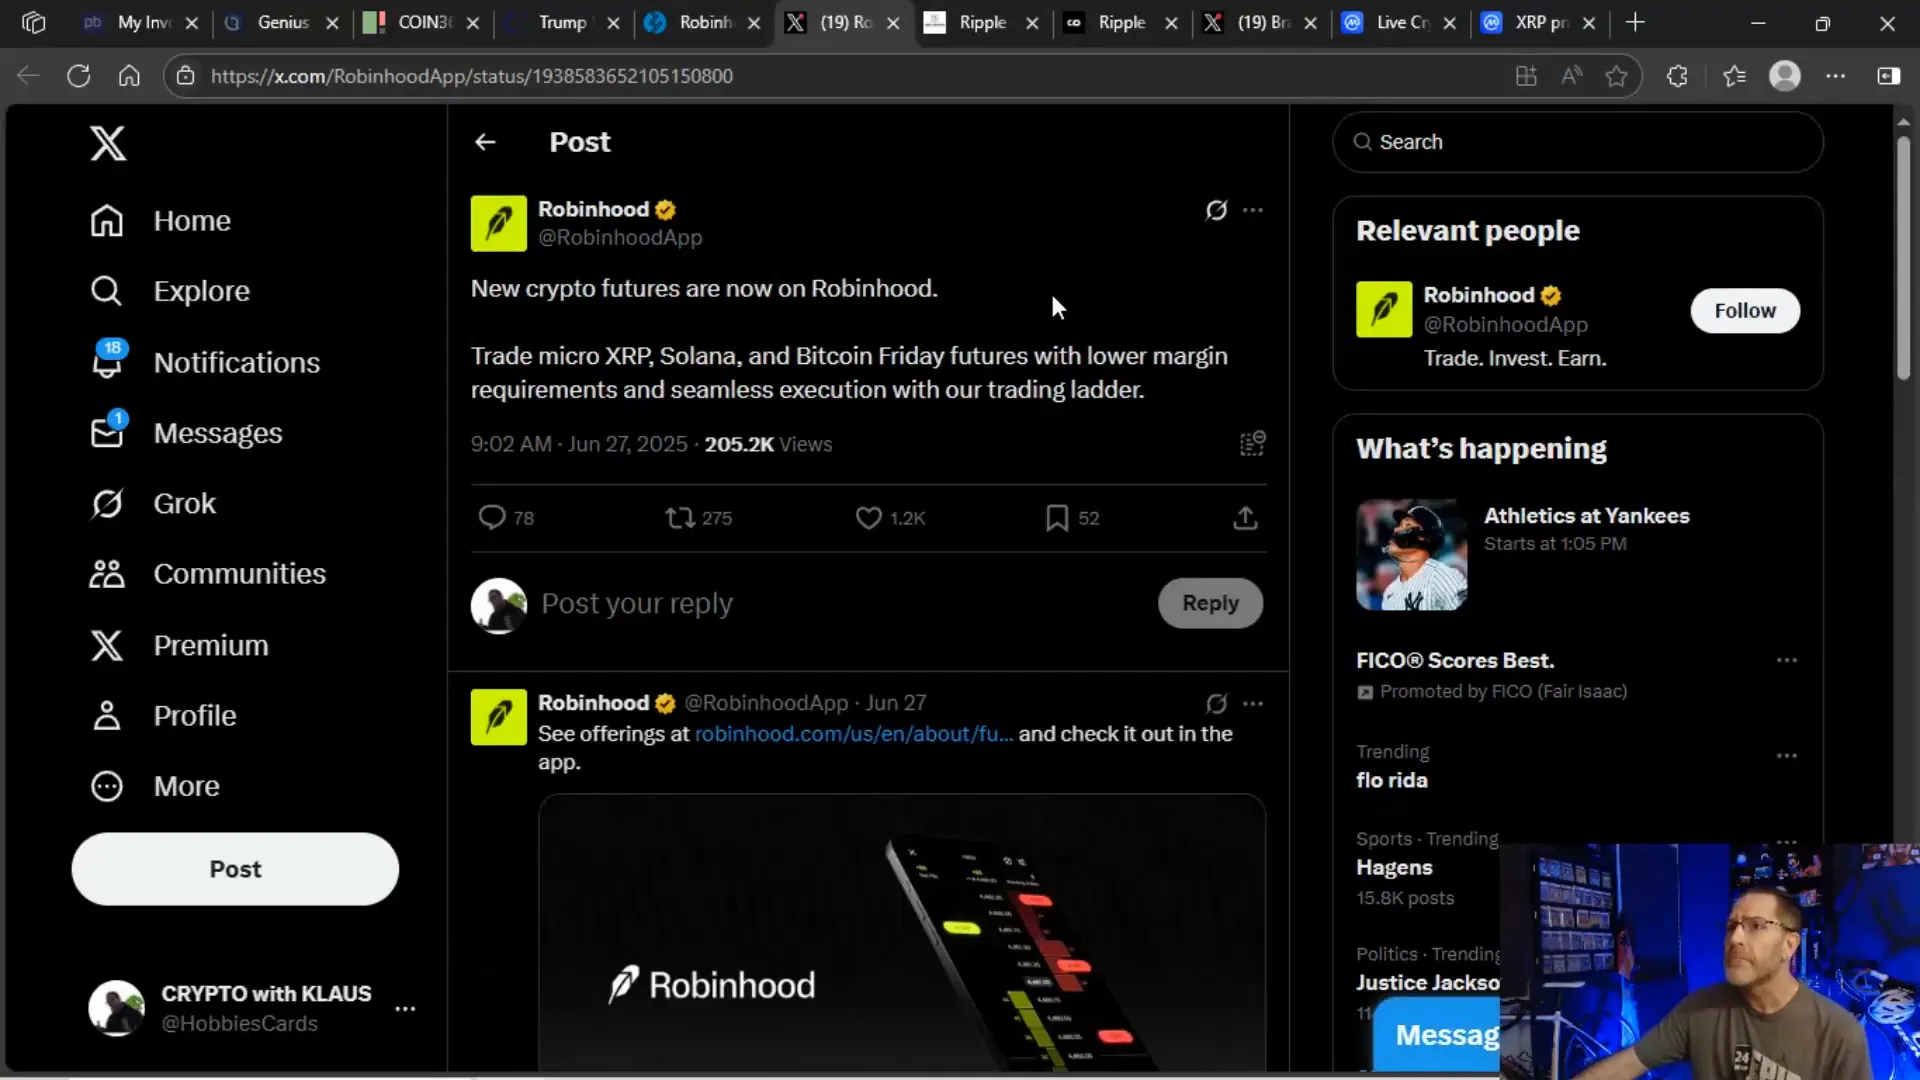Open the flo rida trending topic

point(1392,781)
